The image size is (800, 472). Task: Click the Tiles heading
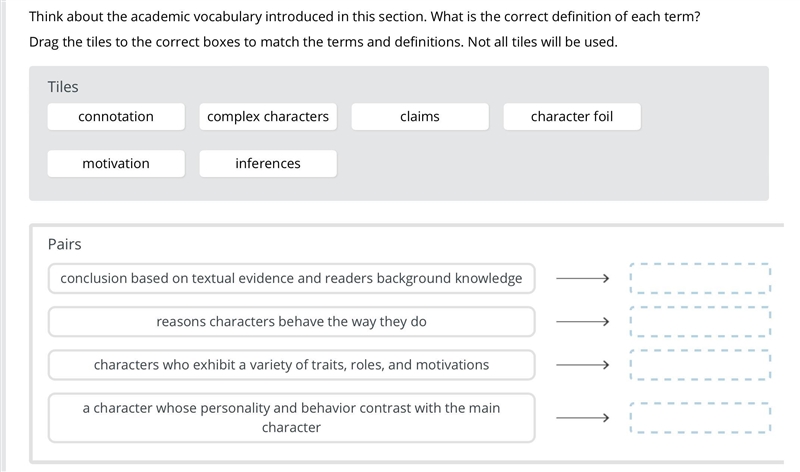(63, 87)
